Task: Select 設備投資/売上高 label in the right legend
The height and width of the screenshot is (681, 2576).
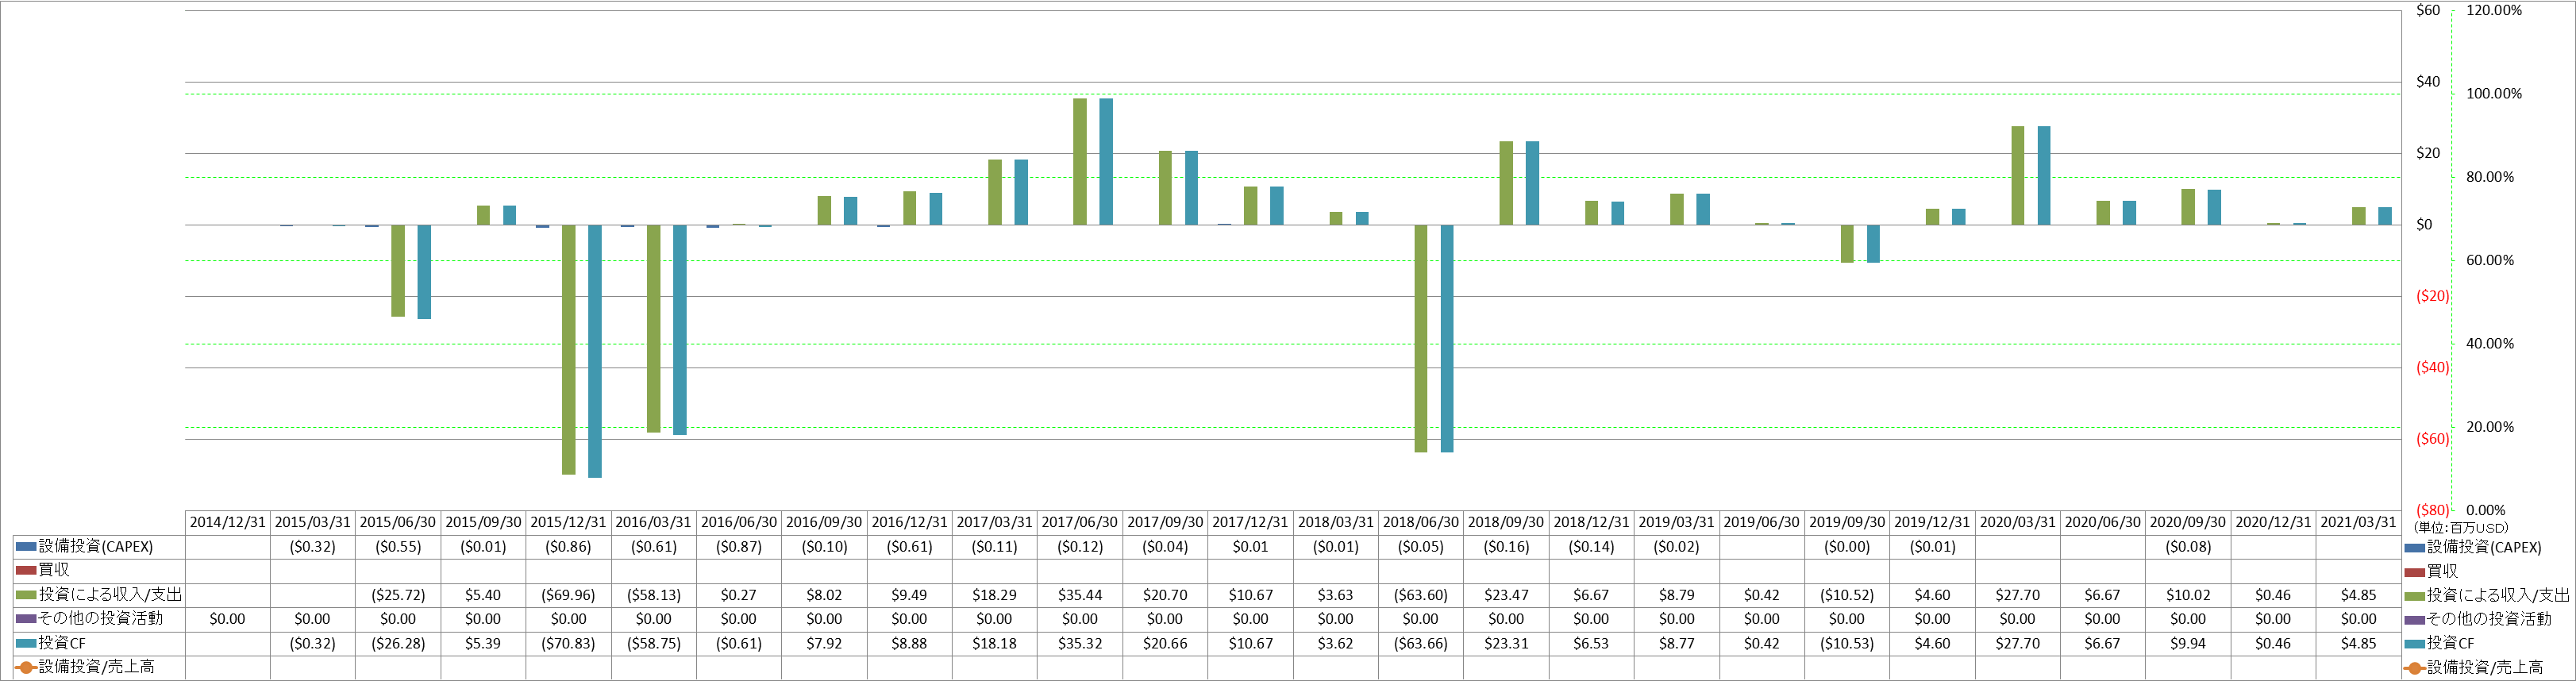Action: (x=2485, y=667)
